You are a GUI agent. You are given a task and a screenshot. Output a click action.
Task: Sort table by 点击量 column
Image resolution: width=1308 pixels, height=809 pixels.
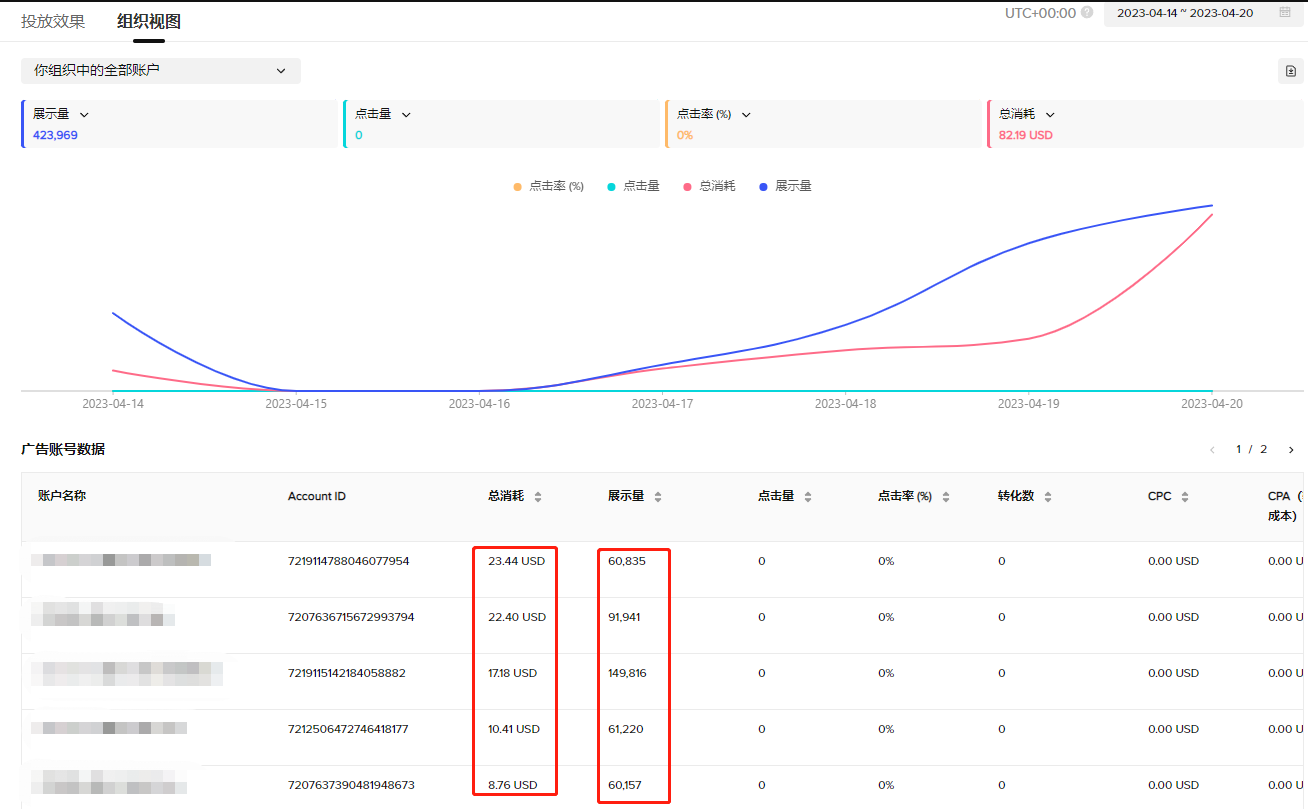tap(808, 497)
